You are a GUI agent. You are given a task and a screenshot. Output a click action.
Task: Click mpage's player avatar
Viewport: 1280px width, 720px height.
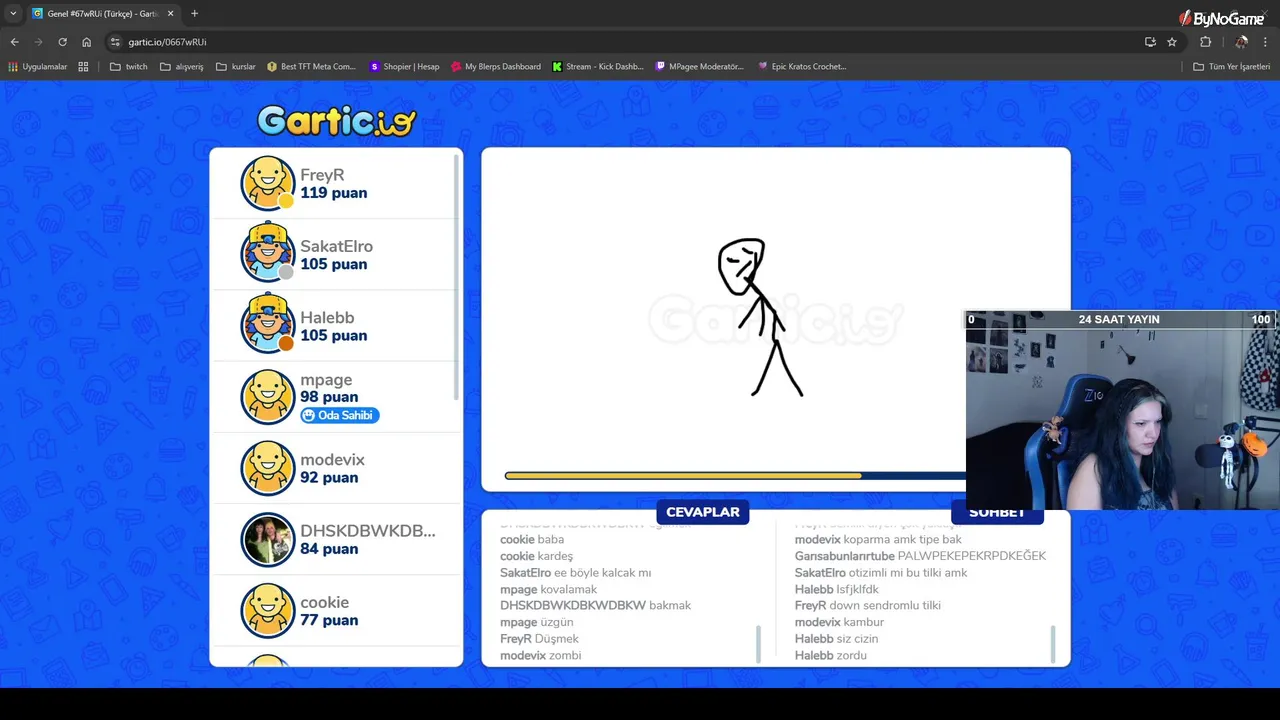268,397
